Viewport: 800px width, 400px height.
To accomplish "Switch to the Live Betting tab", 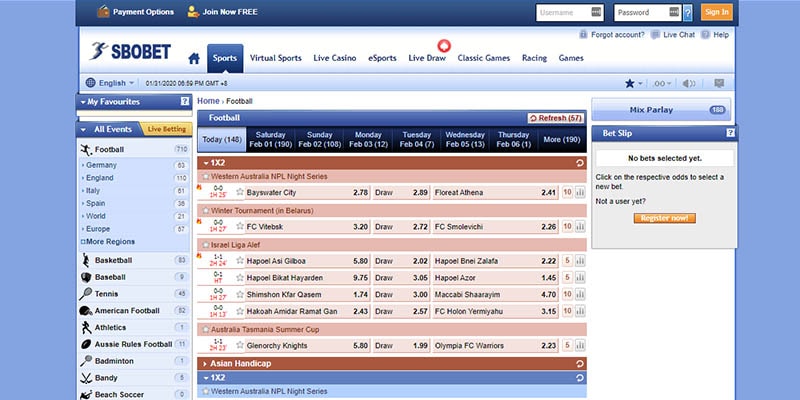I will click(x=166, y=130).
